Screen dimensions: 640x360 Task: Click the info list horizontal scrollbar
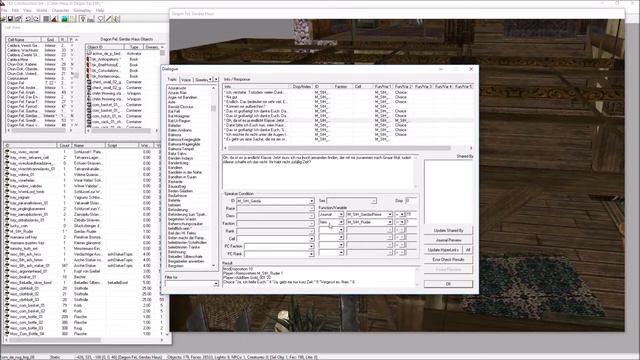coord(348,148)
